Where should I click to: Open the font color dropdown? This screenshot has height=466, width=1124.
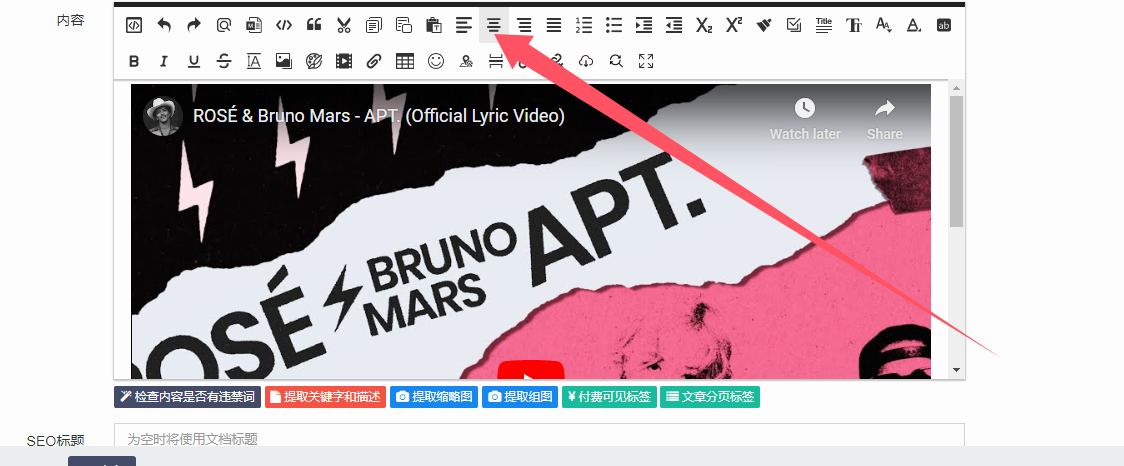[913, 26]
